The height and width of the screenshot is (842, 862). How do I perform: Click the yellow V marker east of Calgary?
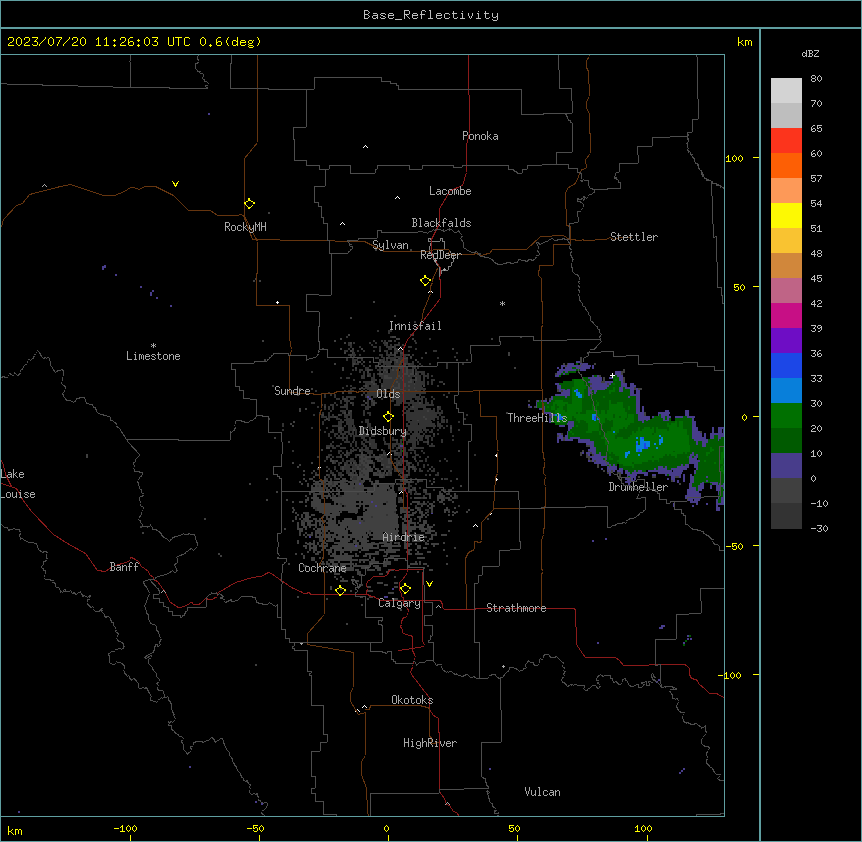(429, 584)
